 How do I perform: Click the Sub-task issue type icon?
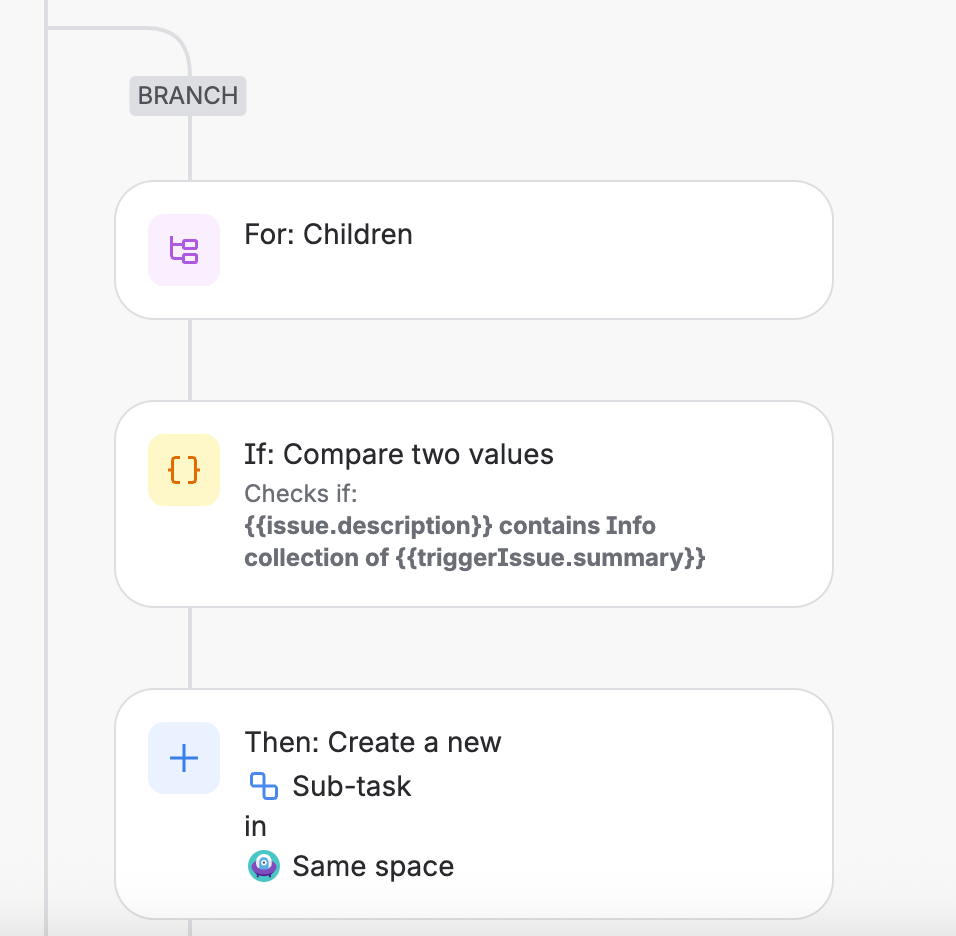[x=263, y=786]
